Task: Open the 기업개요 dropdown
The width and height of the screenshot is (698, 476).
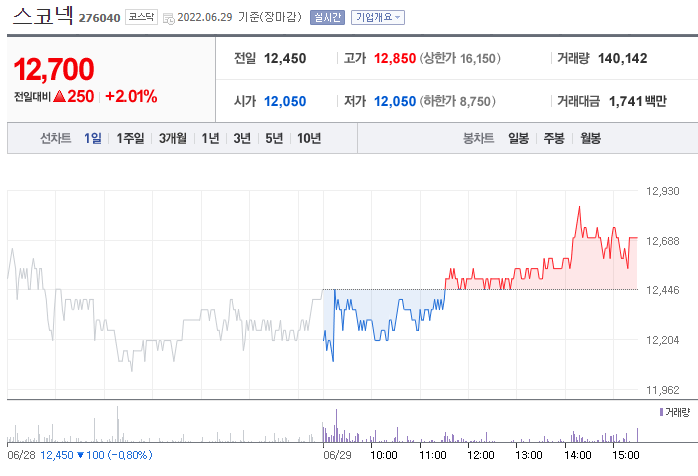Action: coord(377,17)
